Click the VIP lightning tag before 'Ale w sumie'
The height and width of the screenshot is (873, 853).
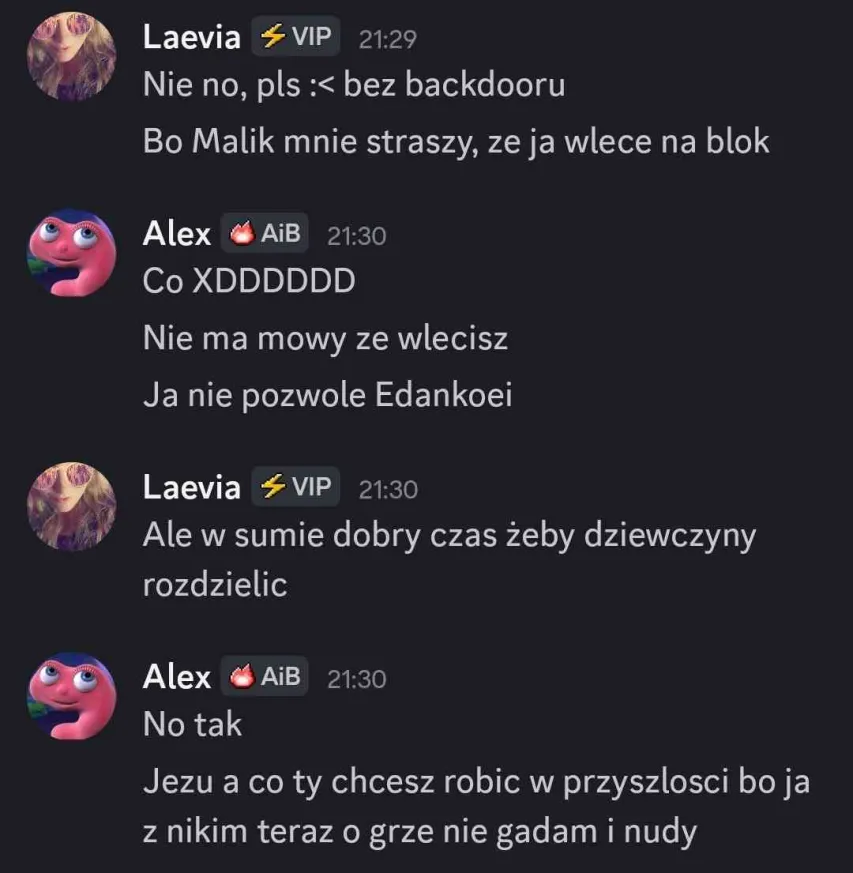[296, 487]
